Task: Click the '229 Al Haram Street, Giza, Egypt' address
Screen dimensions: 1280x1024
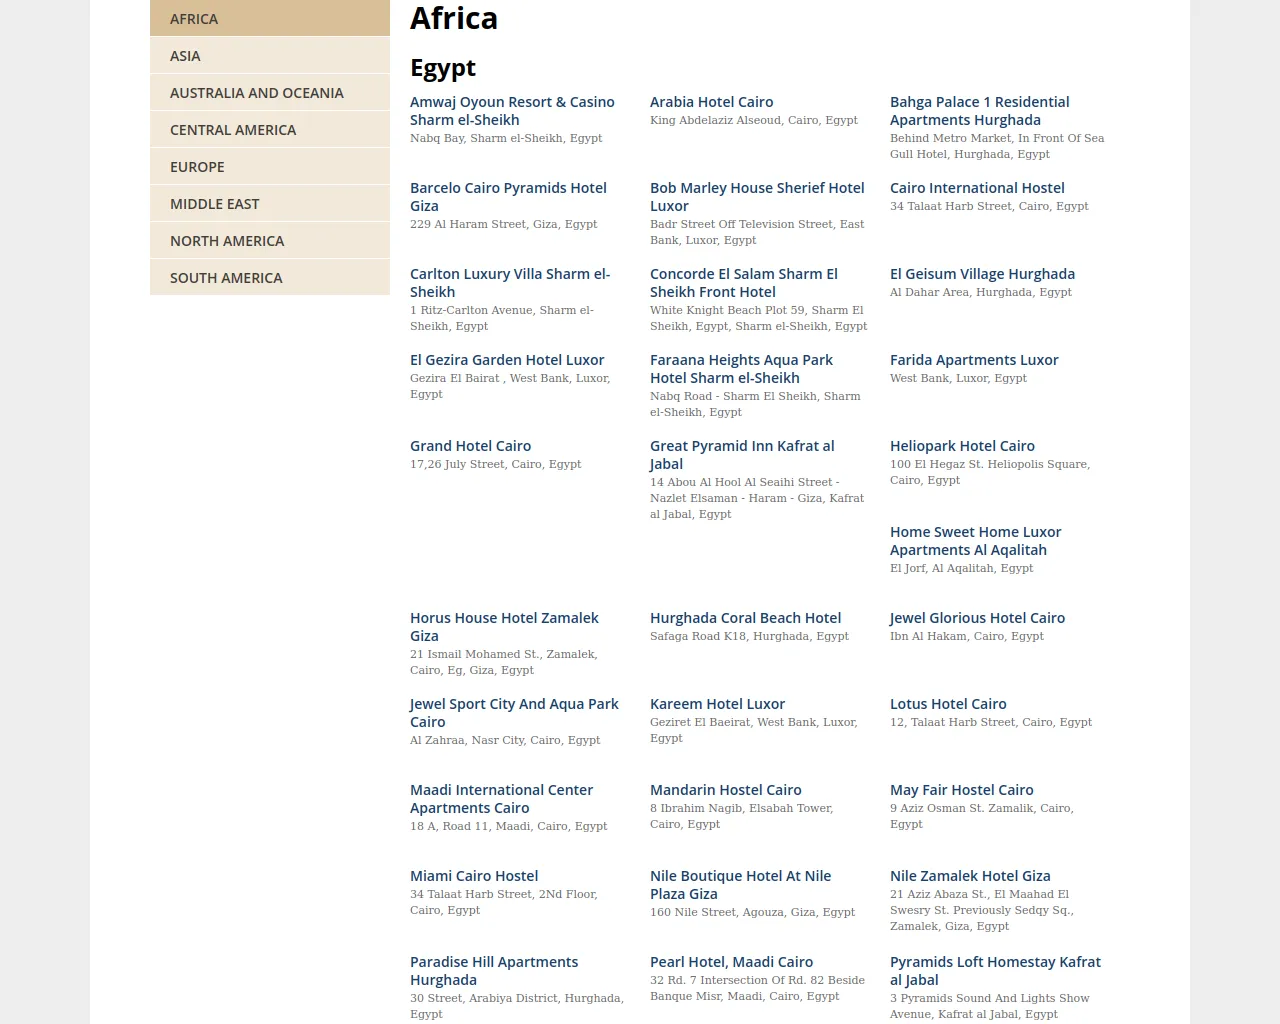Action: 503,224
